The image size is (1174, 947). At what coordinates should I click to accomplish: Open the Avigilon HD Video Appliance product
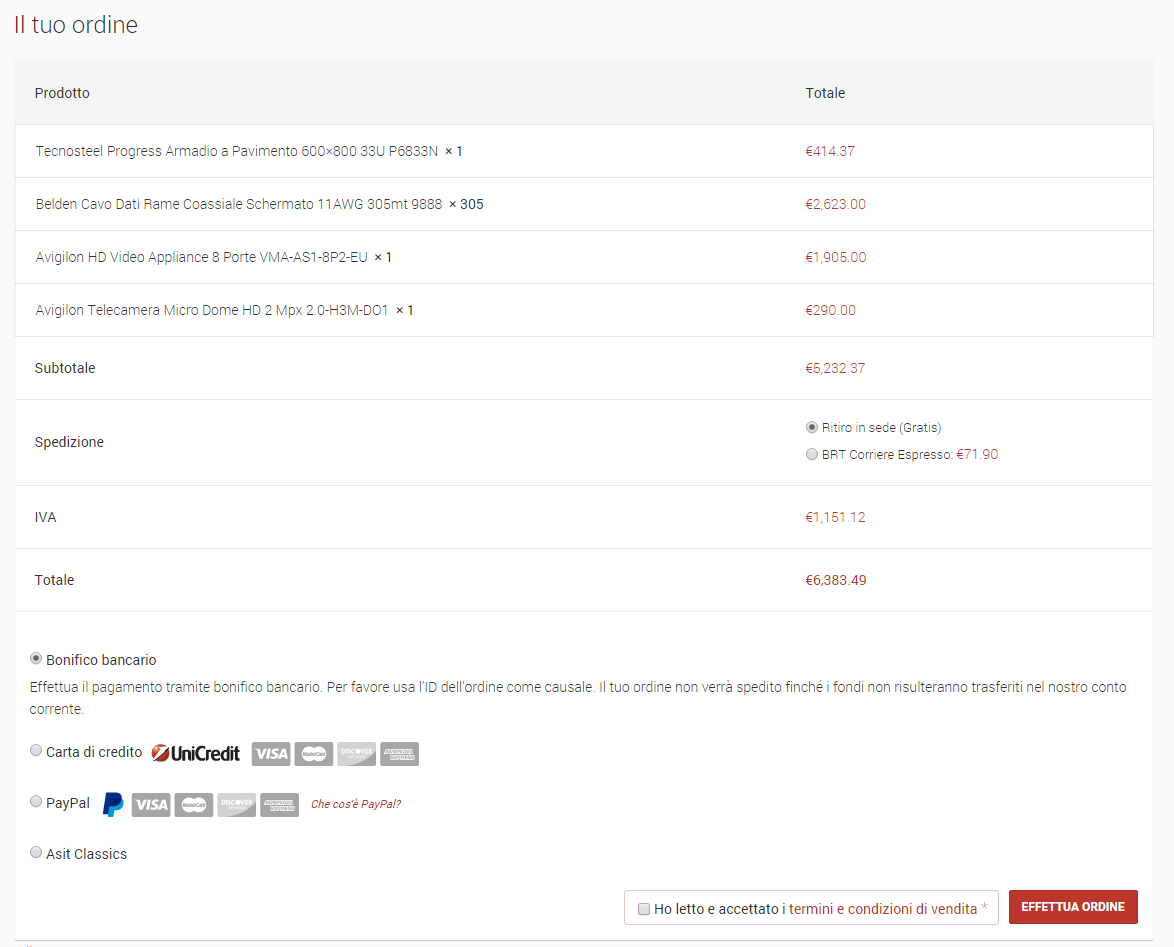[204, 257]
